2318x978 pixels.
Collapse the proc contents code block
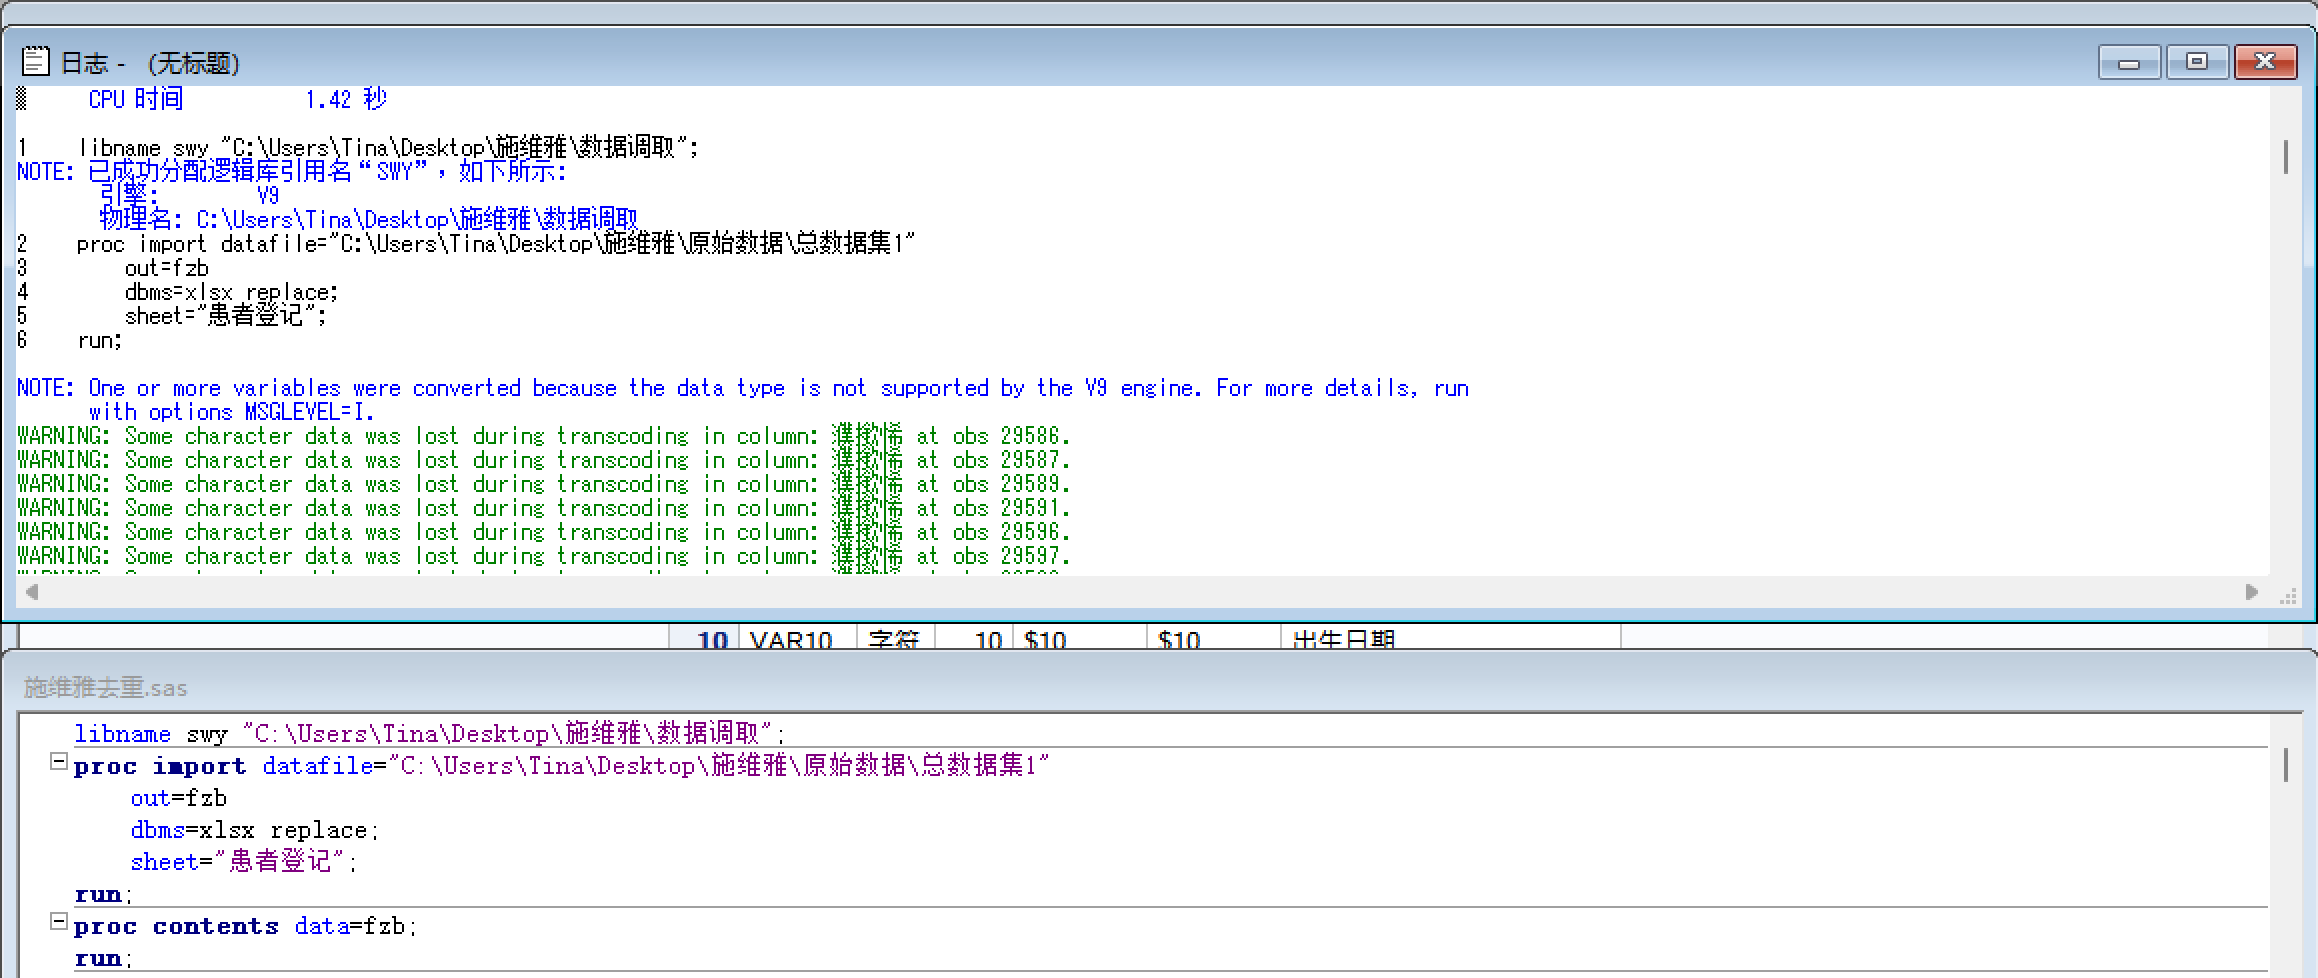coord(59,923)
